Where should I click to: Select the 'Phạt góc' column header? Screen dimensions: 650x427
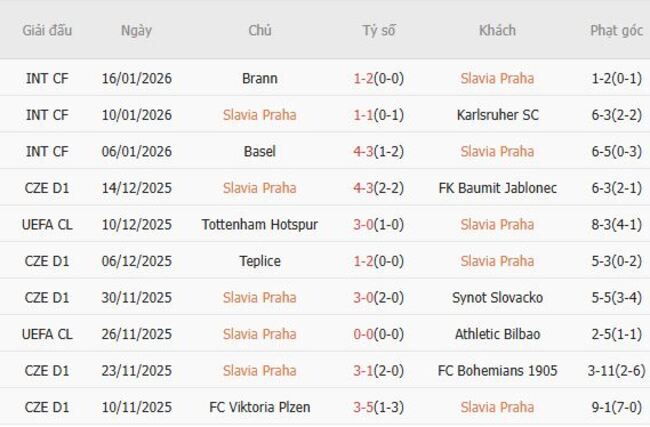point(616,30)
